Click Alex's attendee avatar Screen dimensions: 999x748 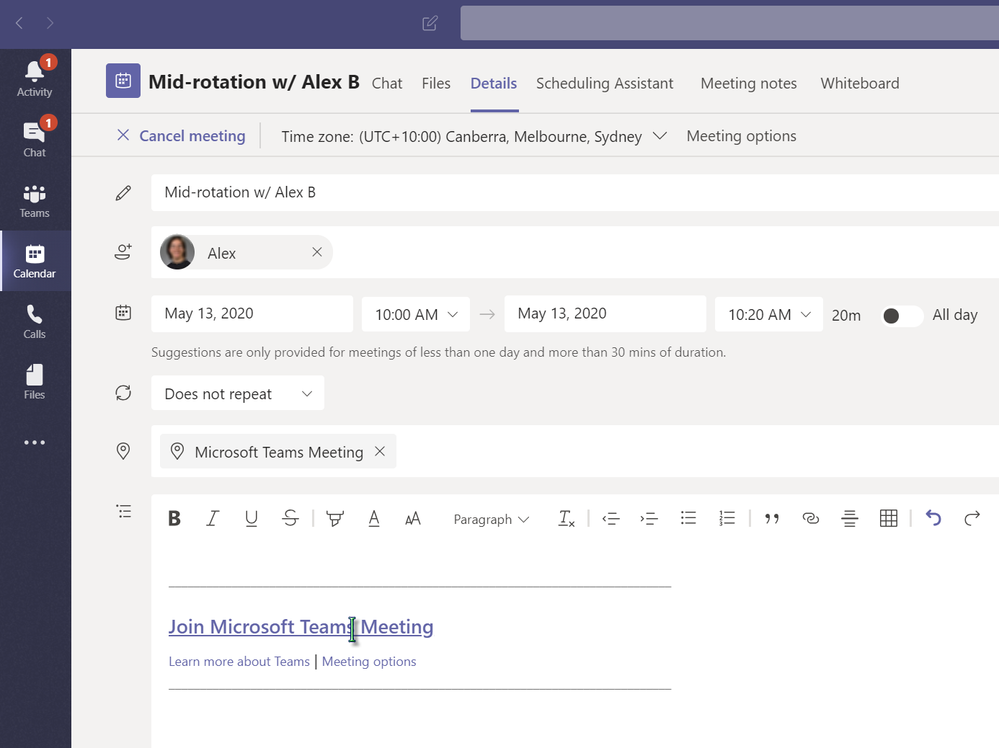pyautogui.click(x=177, y=252)
